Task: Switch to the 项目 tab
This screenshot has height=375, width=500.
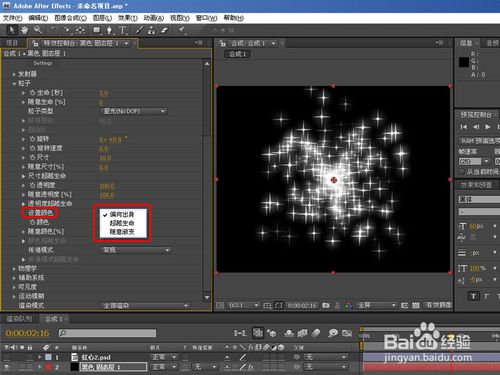Action: pyautogui.click(x=12, y=43)
